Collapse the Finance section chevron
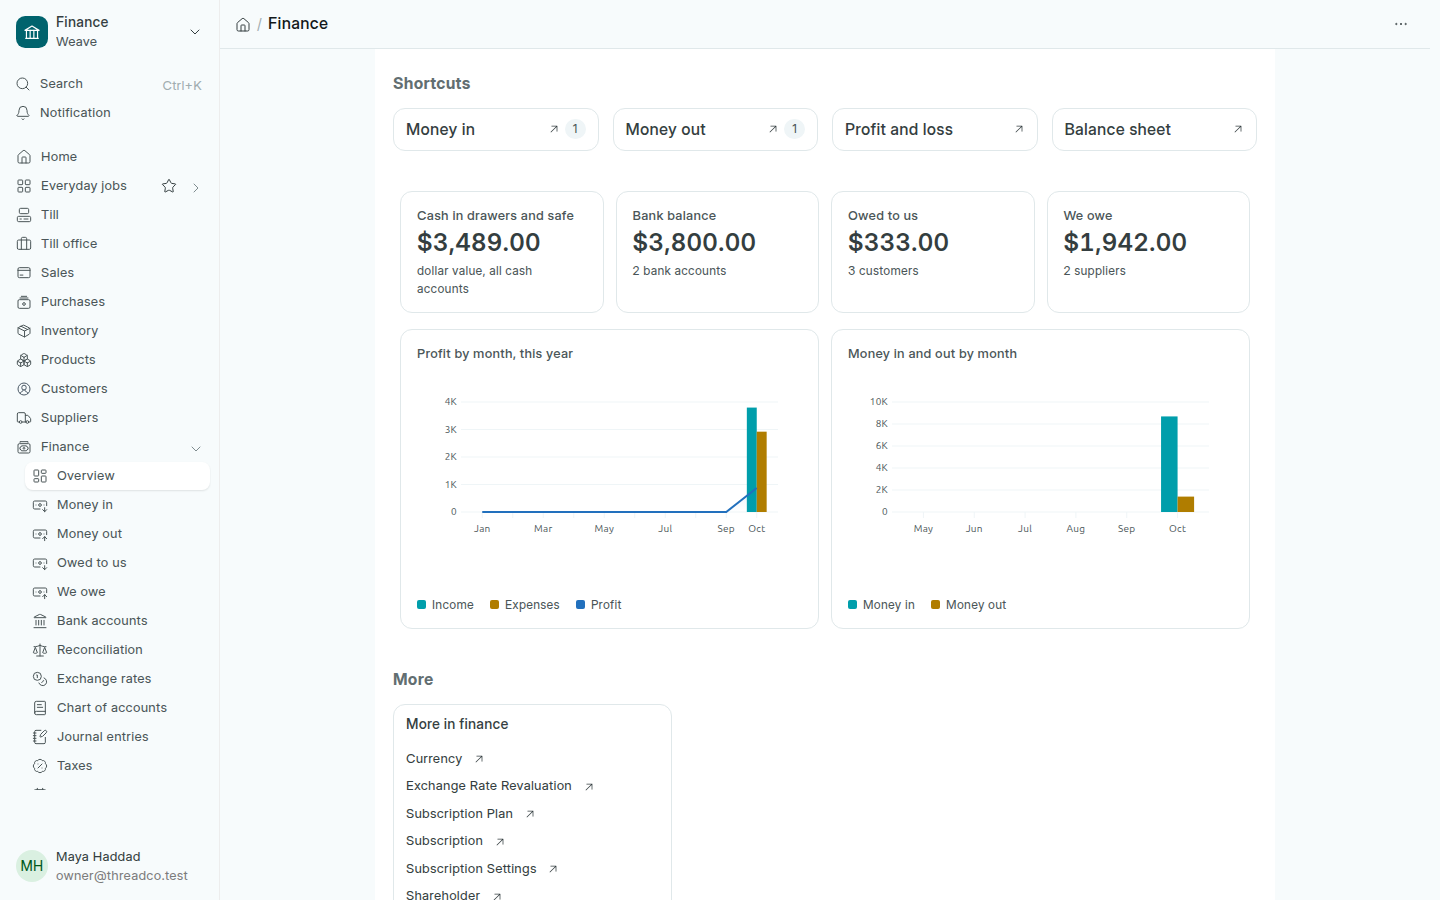Screen dimensions: 1440x900 pyautogui.click(x=196, y=448)
